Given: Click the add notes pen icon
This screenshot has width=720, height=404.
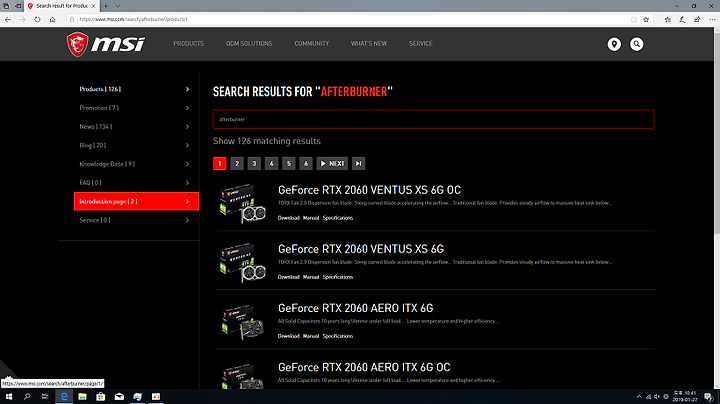Looking at the screenshot, I should click(x=682, y=19).
